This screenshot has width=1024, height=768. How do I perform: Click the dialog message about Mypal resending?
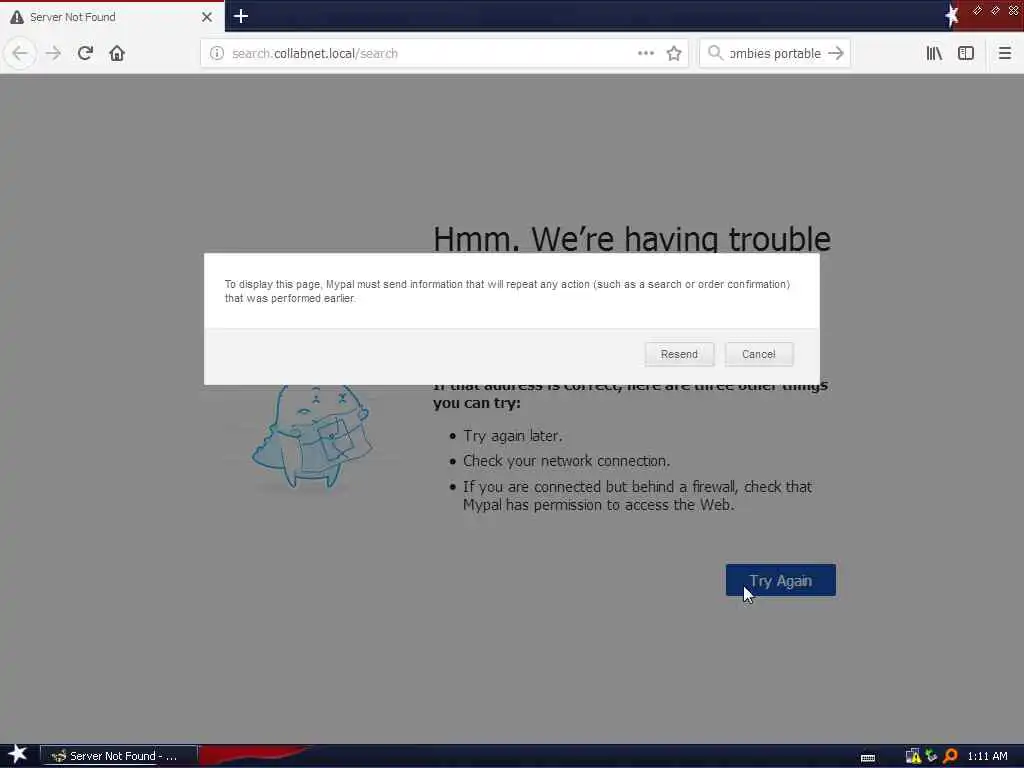(x=507, y=291)
